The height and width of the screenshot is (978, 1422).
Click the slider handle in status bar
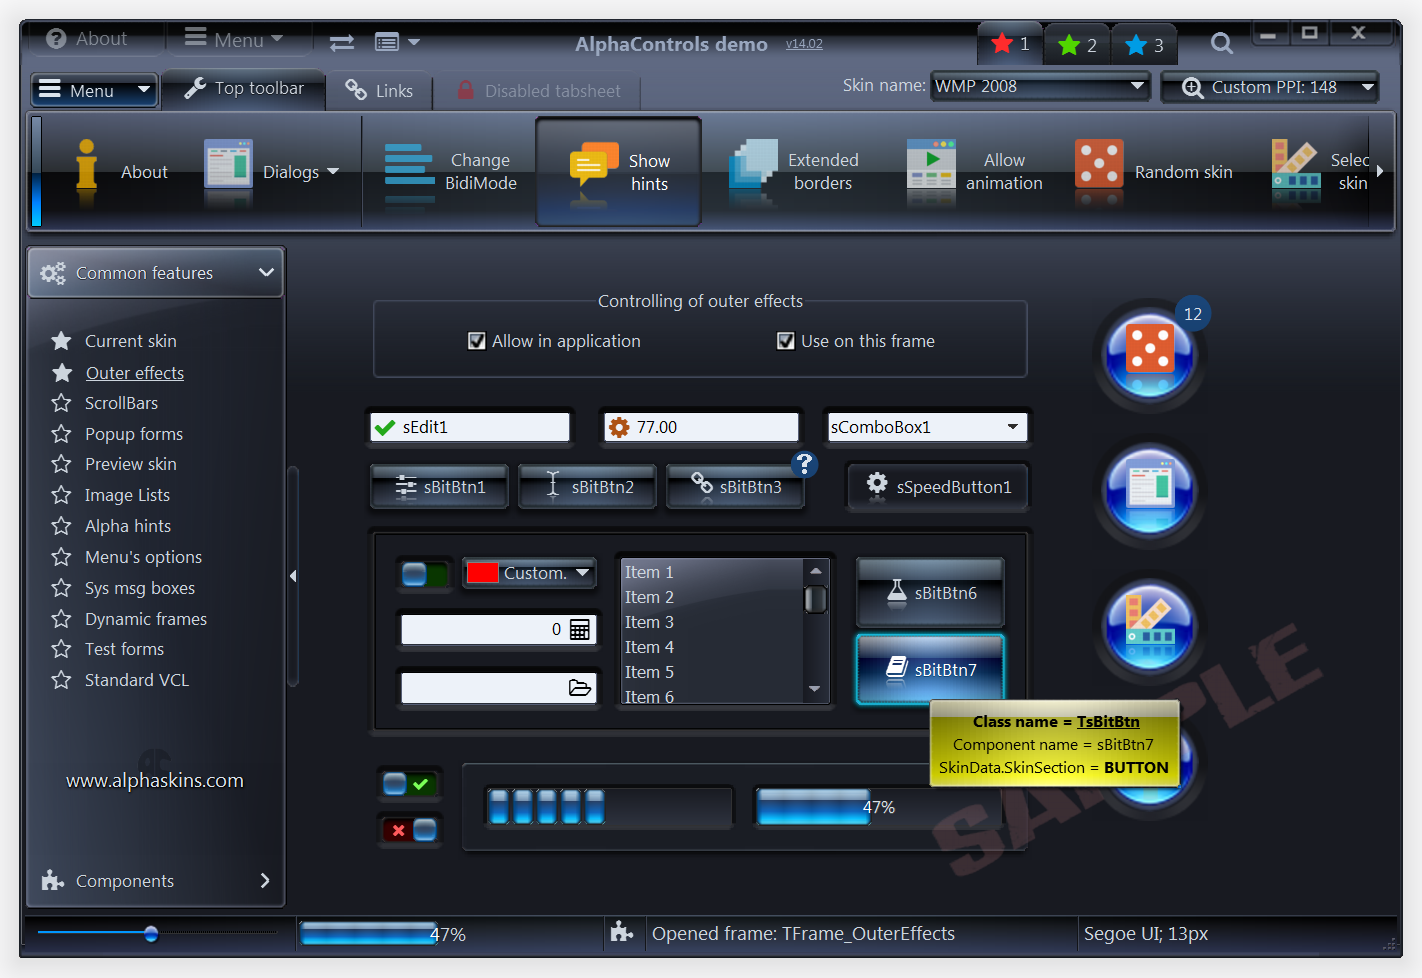pyautogui.click(x=151, y=934)
